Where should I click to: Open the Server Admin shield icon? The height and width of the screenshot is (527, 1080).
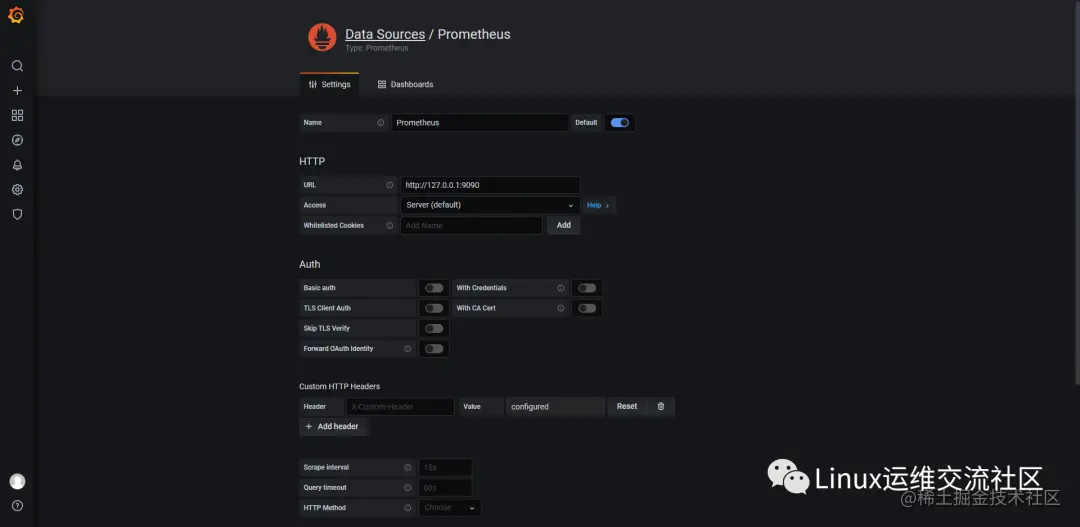click(x=18, y=214)
